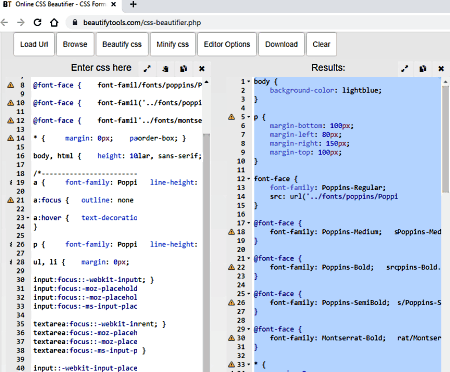Click the 'a:focus { outline: none' input line
This screenshot has height=372, width=450.
tap(83, 200)
